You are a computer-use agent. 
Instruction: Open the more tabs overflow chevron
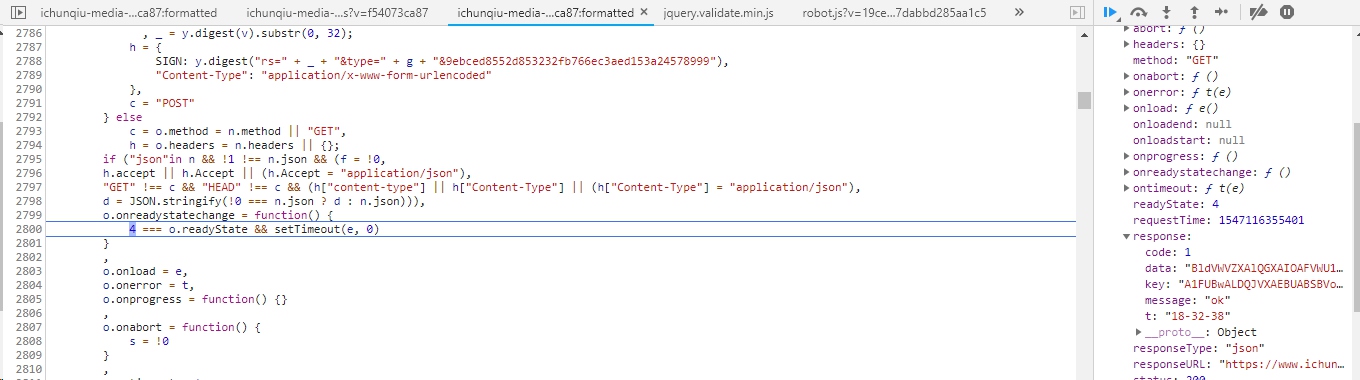pos(1019,13)
